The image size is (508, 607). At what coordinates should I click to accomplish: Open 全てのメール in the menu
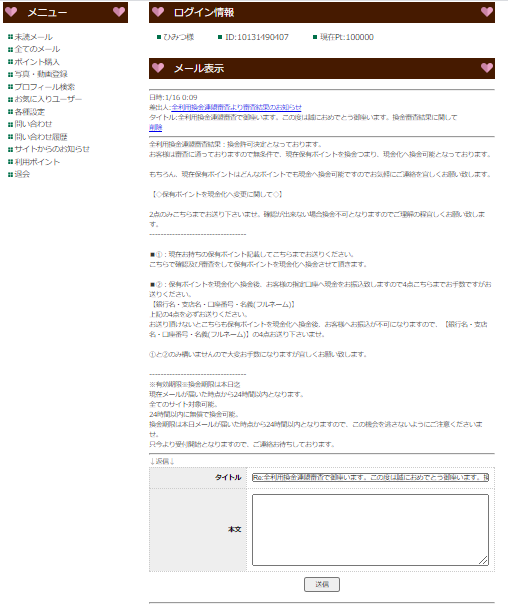pos(37,49)
